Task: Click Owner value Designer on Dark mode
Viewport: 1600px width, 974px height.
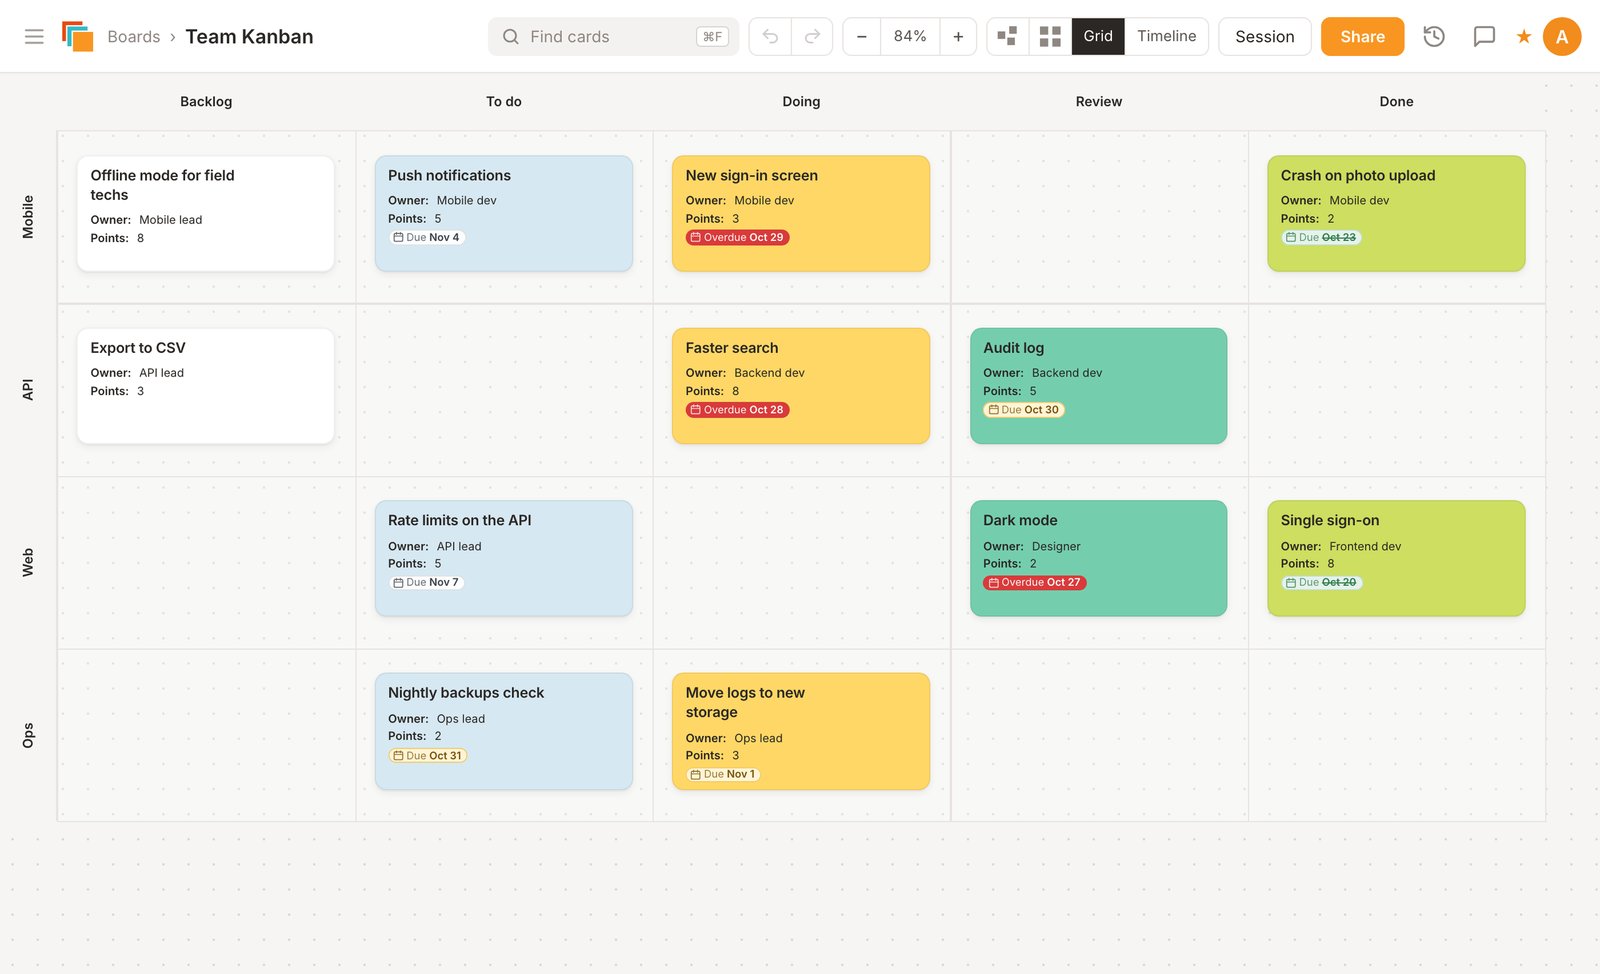Action: click(x=1056, y=547)
